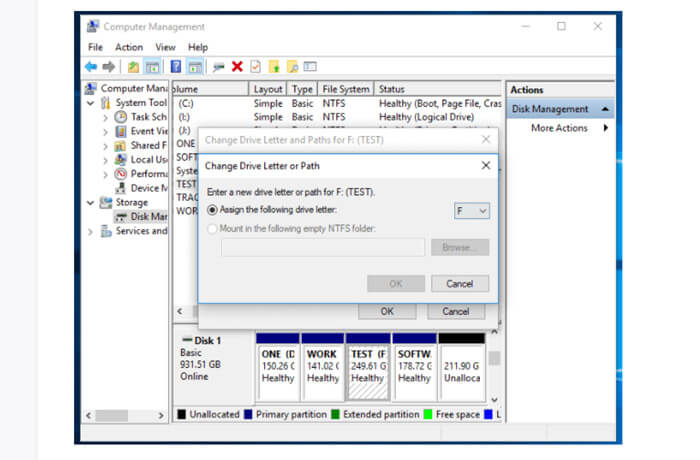Click the Properties checkmark page toolbar icon
Image resolution: width=700 pixels, height=460 pixels.
coord(255,67)
